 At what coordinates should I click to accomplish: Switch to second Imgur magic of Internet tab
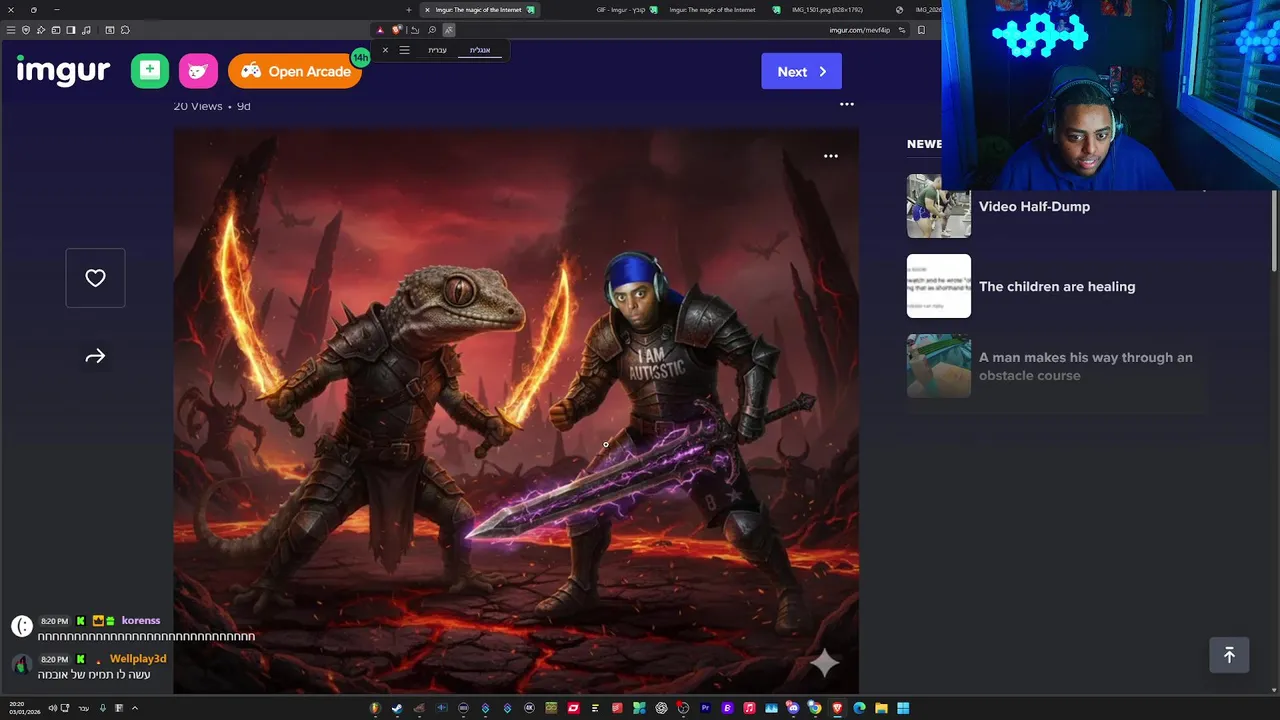(x=712, y=10)
